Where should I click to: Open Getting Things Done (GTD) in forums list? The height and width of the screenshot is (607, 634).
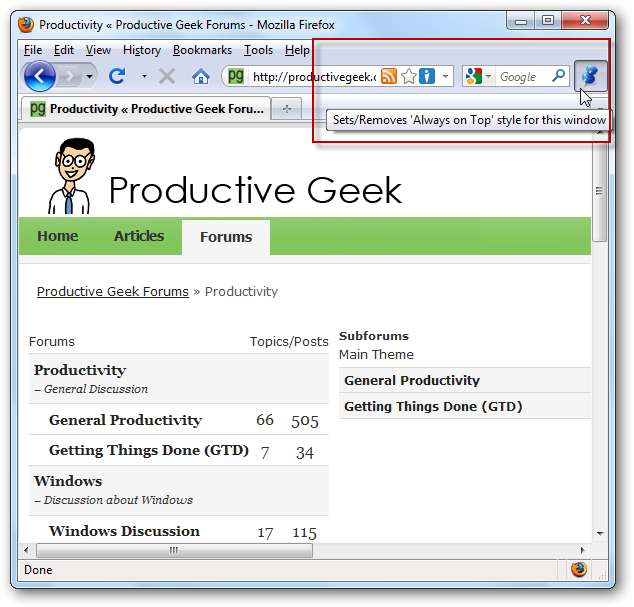click(x=149, y=450)
